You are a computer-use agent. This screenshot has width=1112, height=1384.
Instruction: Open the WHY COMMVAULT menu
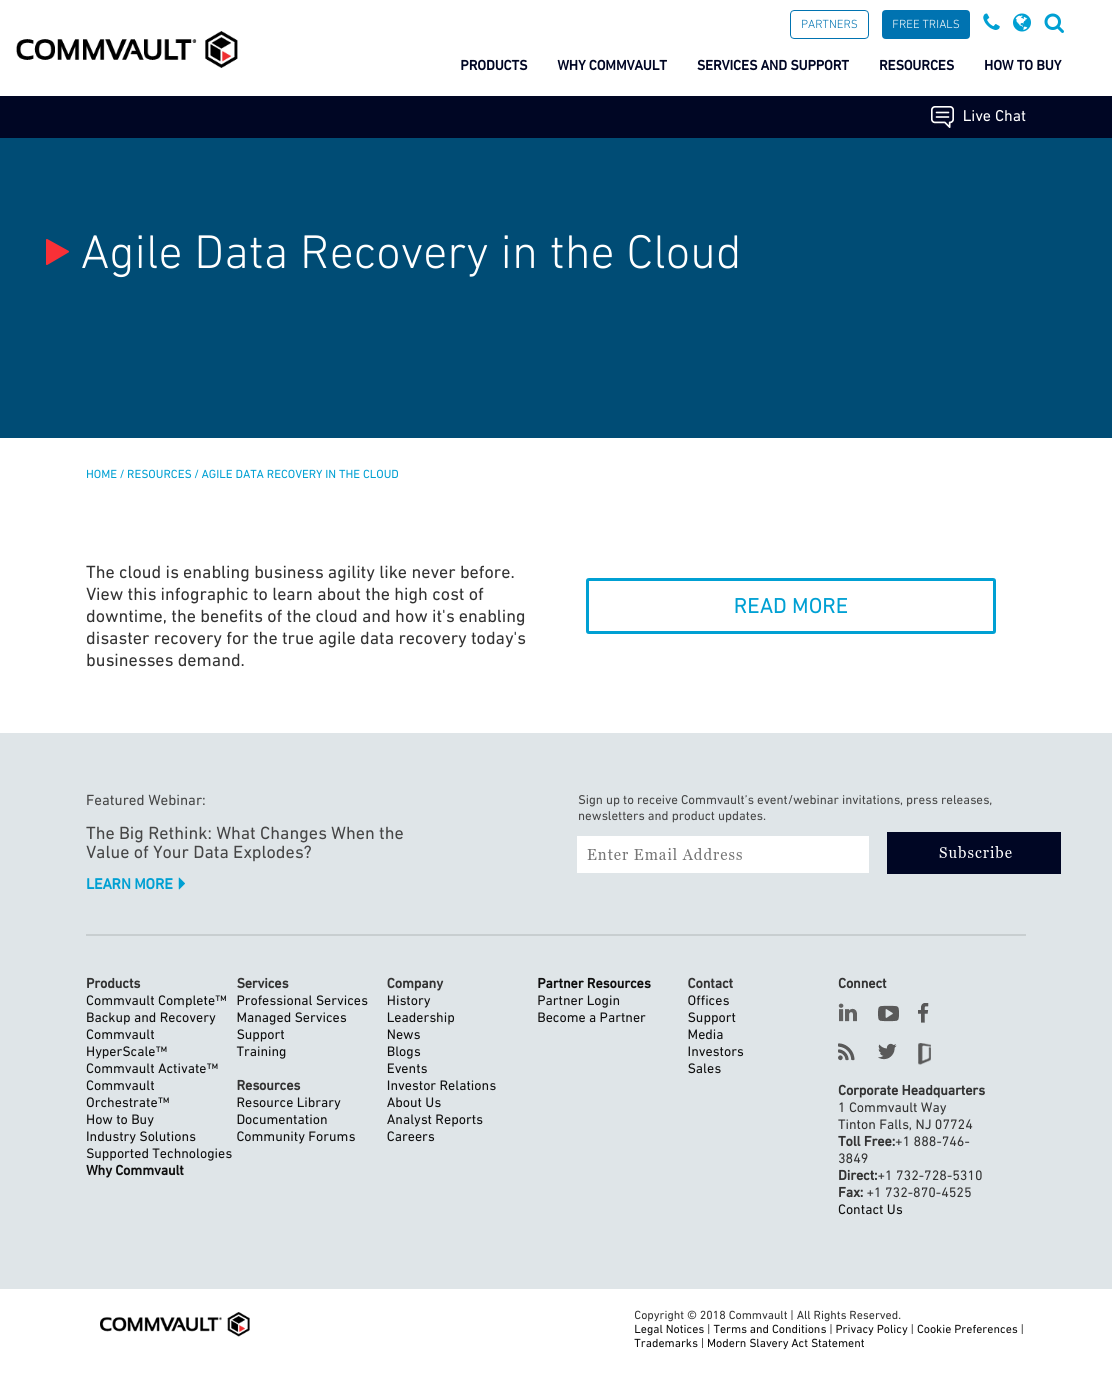(612, 65)
